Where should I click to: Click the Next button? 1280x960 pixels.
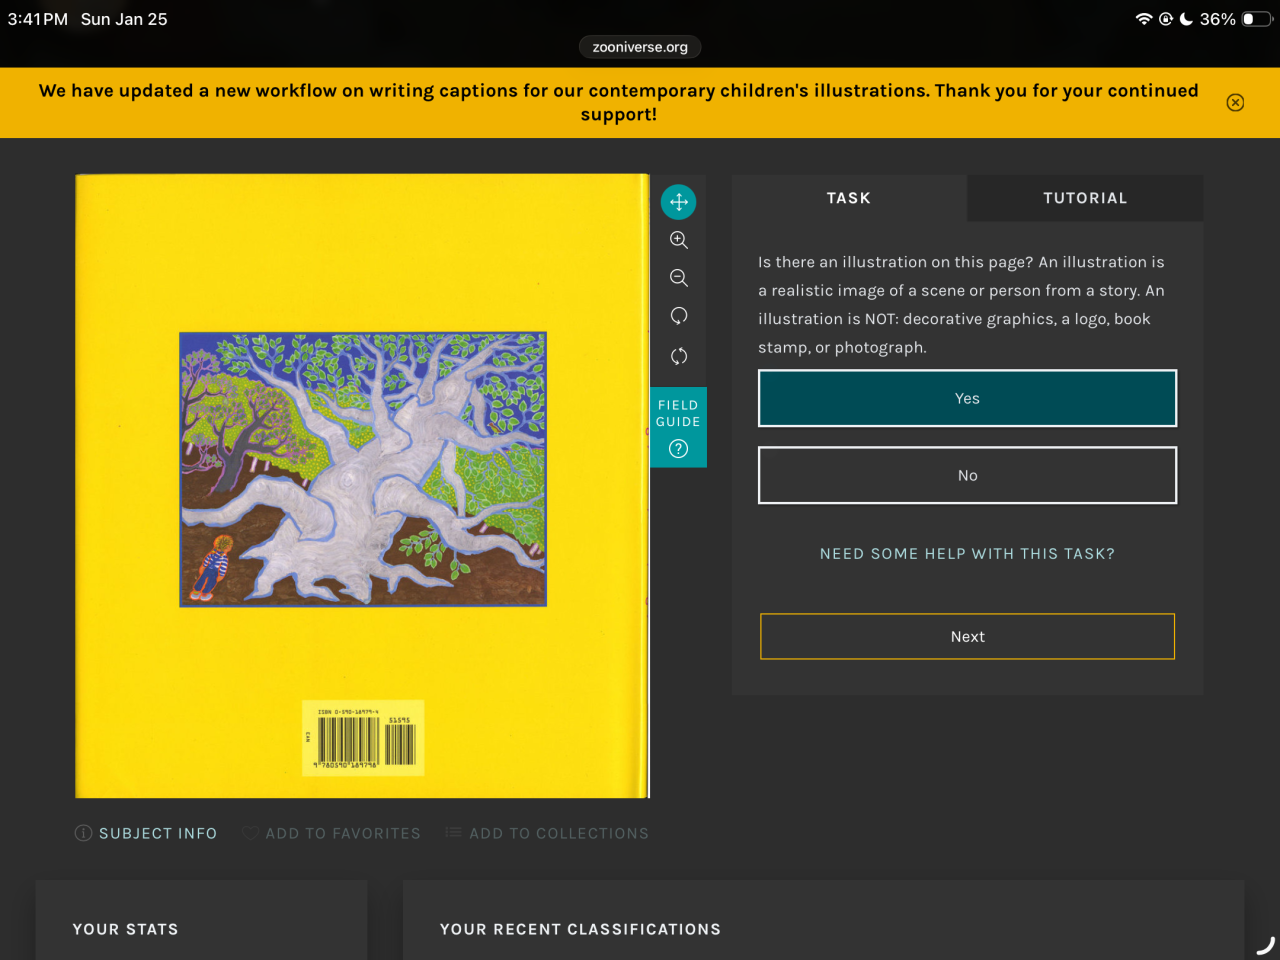tap(967, 636)
